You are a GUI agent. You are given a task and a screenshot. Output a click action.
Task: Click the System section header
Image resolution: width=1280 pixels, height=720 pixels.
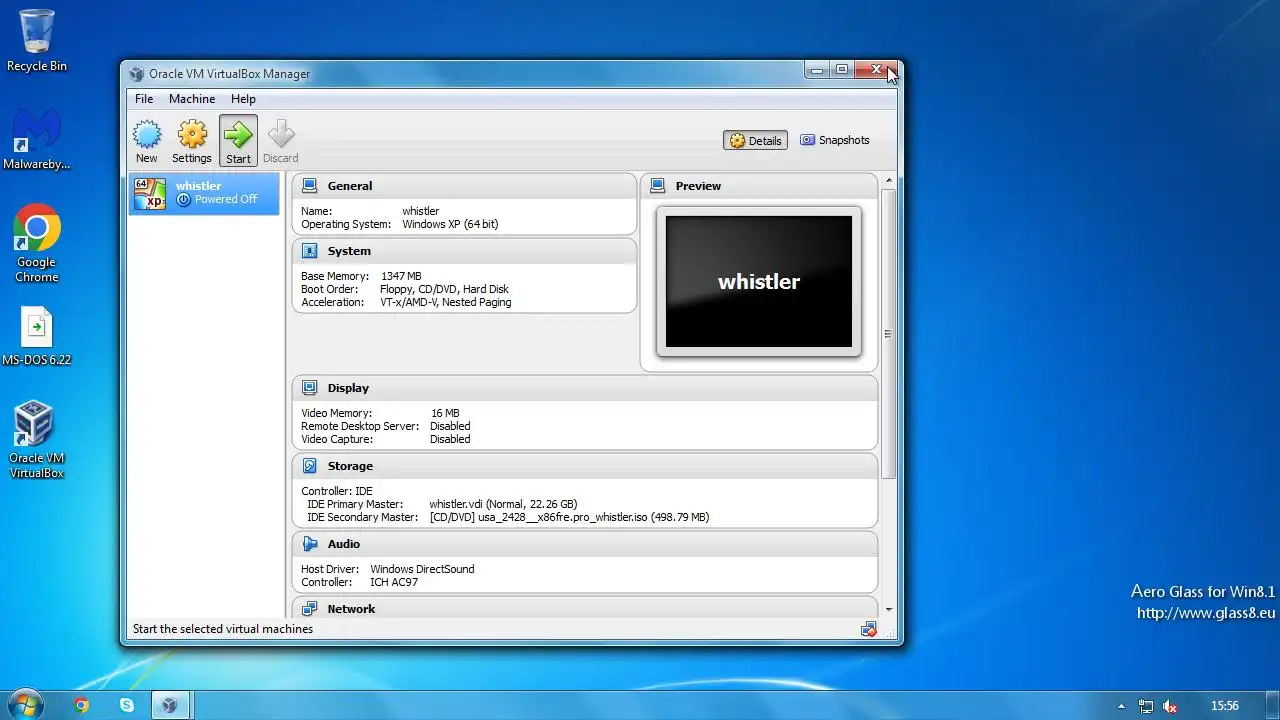(464, 251)
